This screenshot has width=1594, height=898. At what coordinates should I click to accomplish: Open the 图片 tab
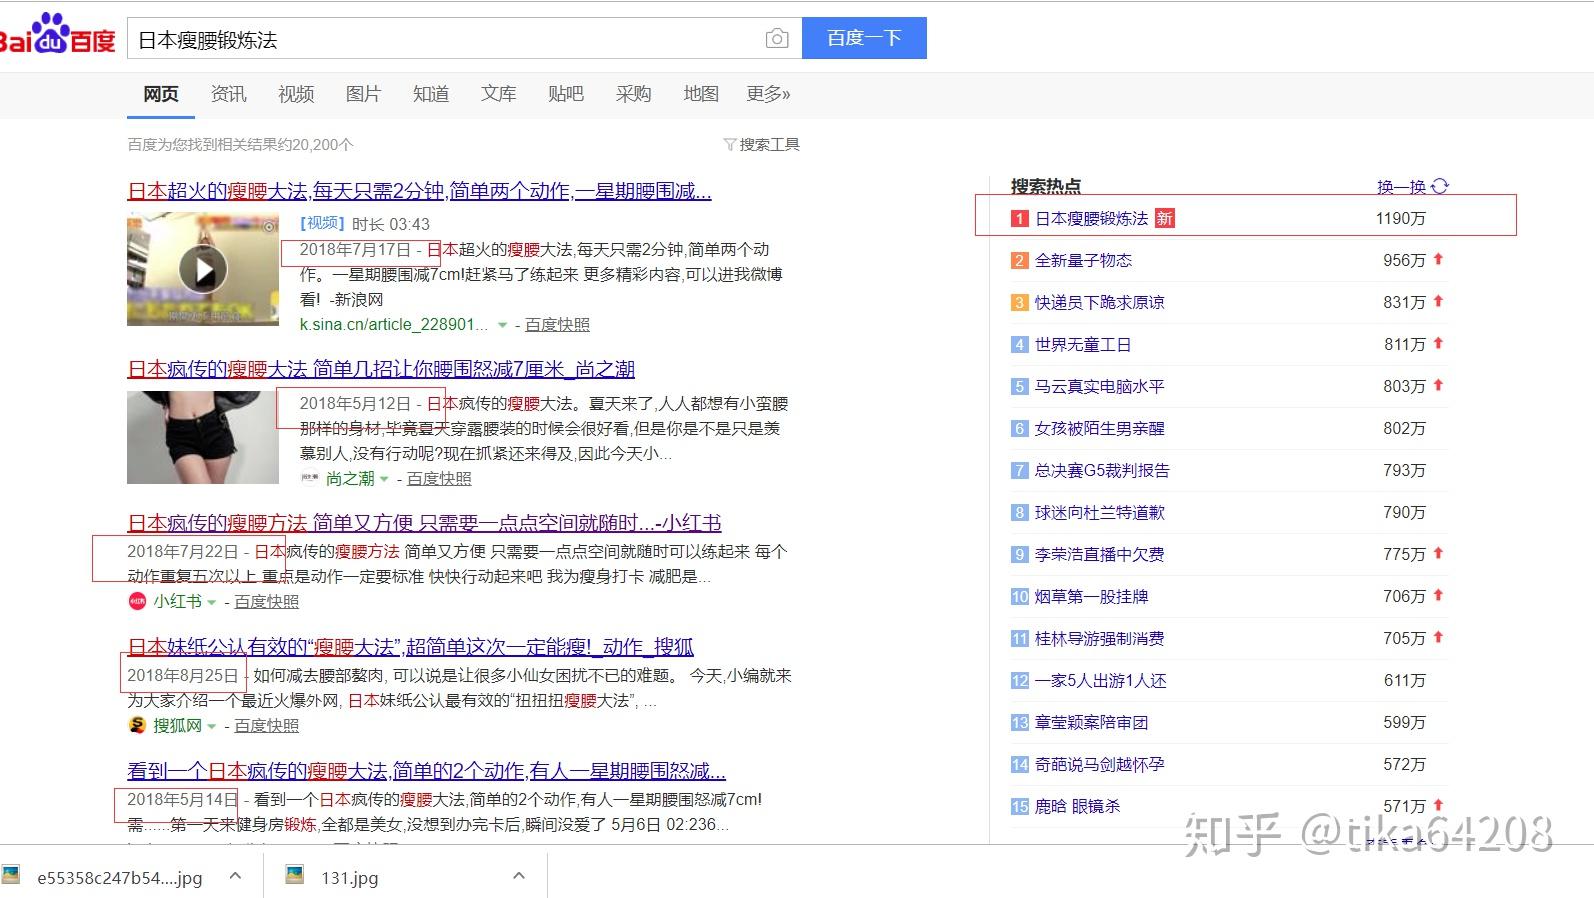pos(363,94)
